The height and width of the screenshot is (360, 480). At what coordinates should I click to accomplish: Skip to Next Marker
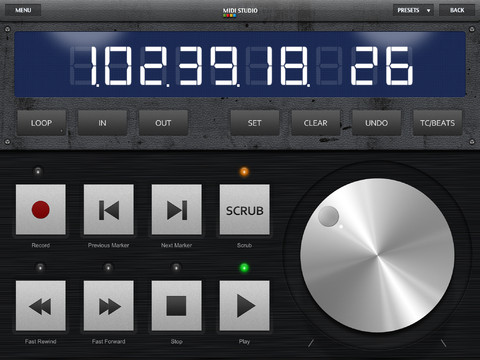click(x=177, y=210)
